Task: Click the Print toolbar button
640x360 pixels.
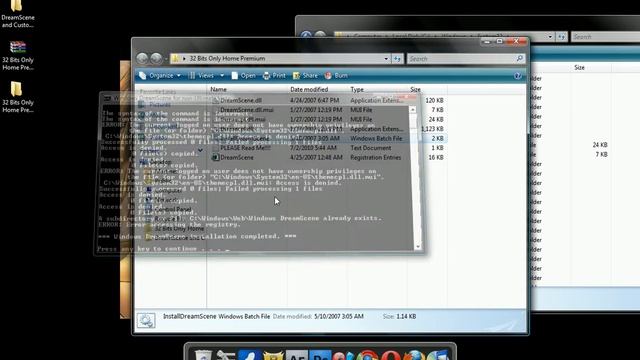Action: pos(274,76)
